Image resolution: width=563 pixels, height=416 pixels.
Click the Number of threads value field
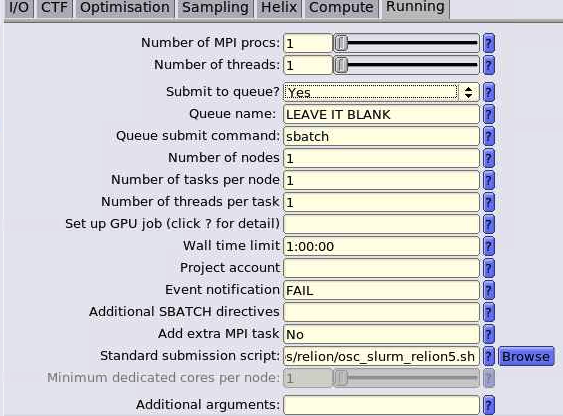(x=308, y=65)
